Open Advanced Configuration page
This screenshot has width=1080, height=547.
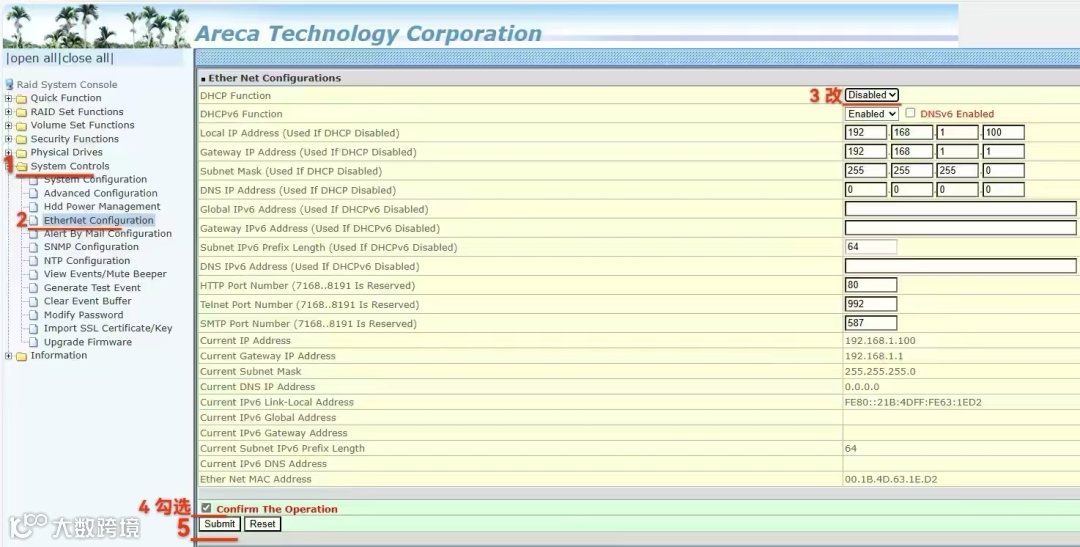point(101,194)
